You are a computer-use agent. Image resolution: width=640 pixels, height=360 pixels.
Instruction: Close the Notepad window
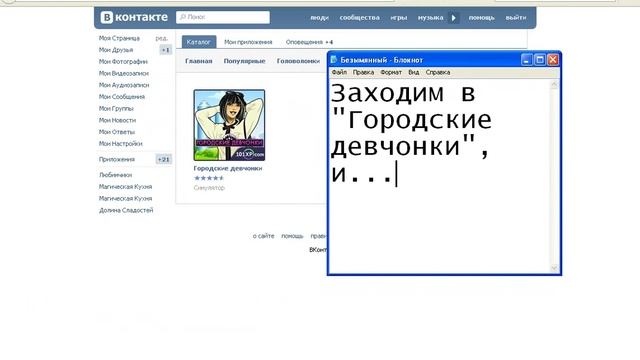pyautogui.click(x=553, y=60)
